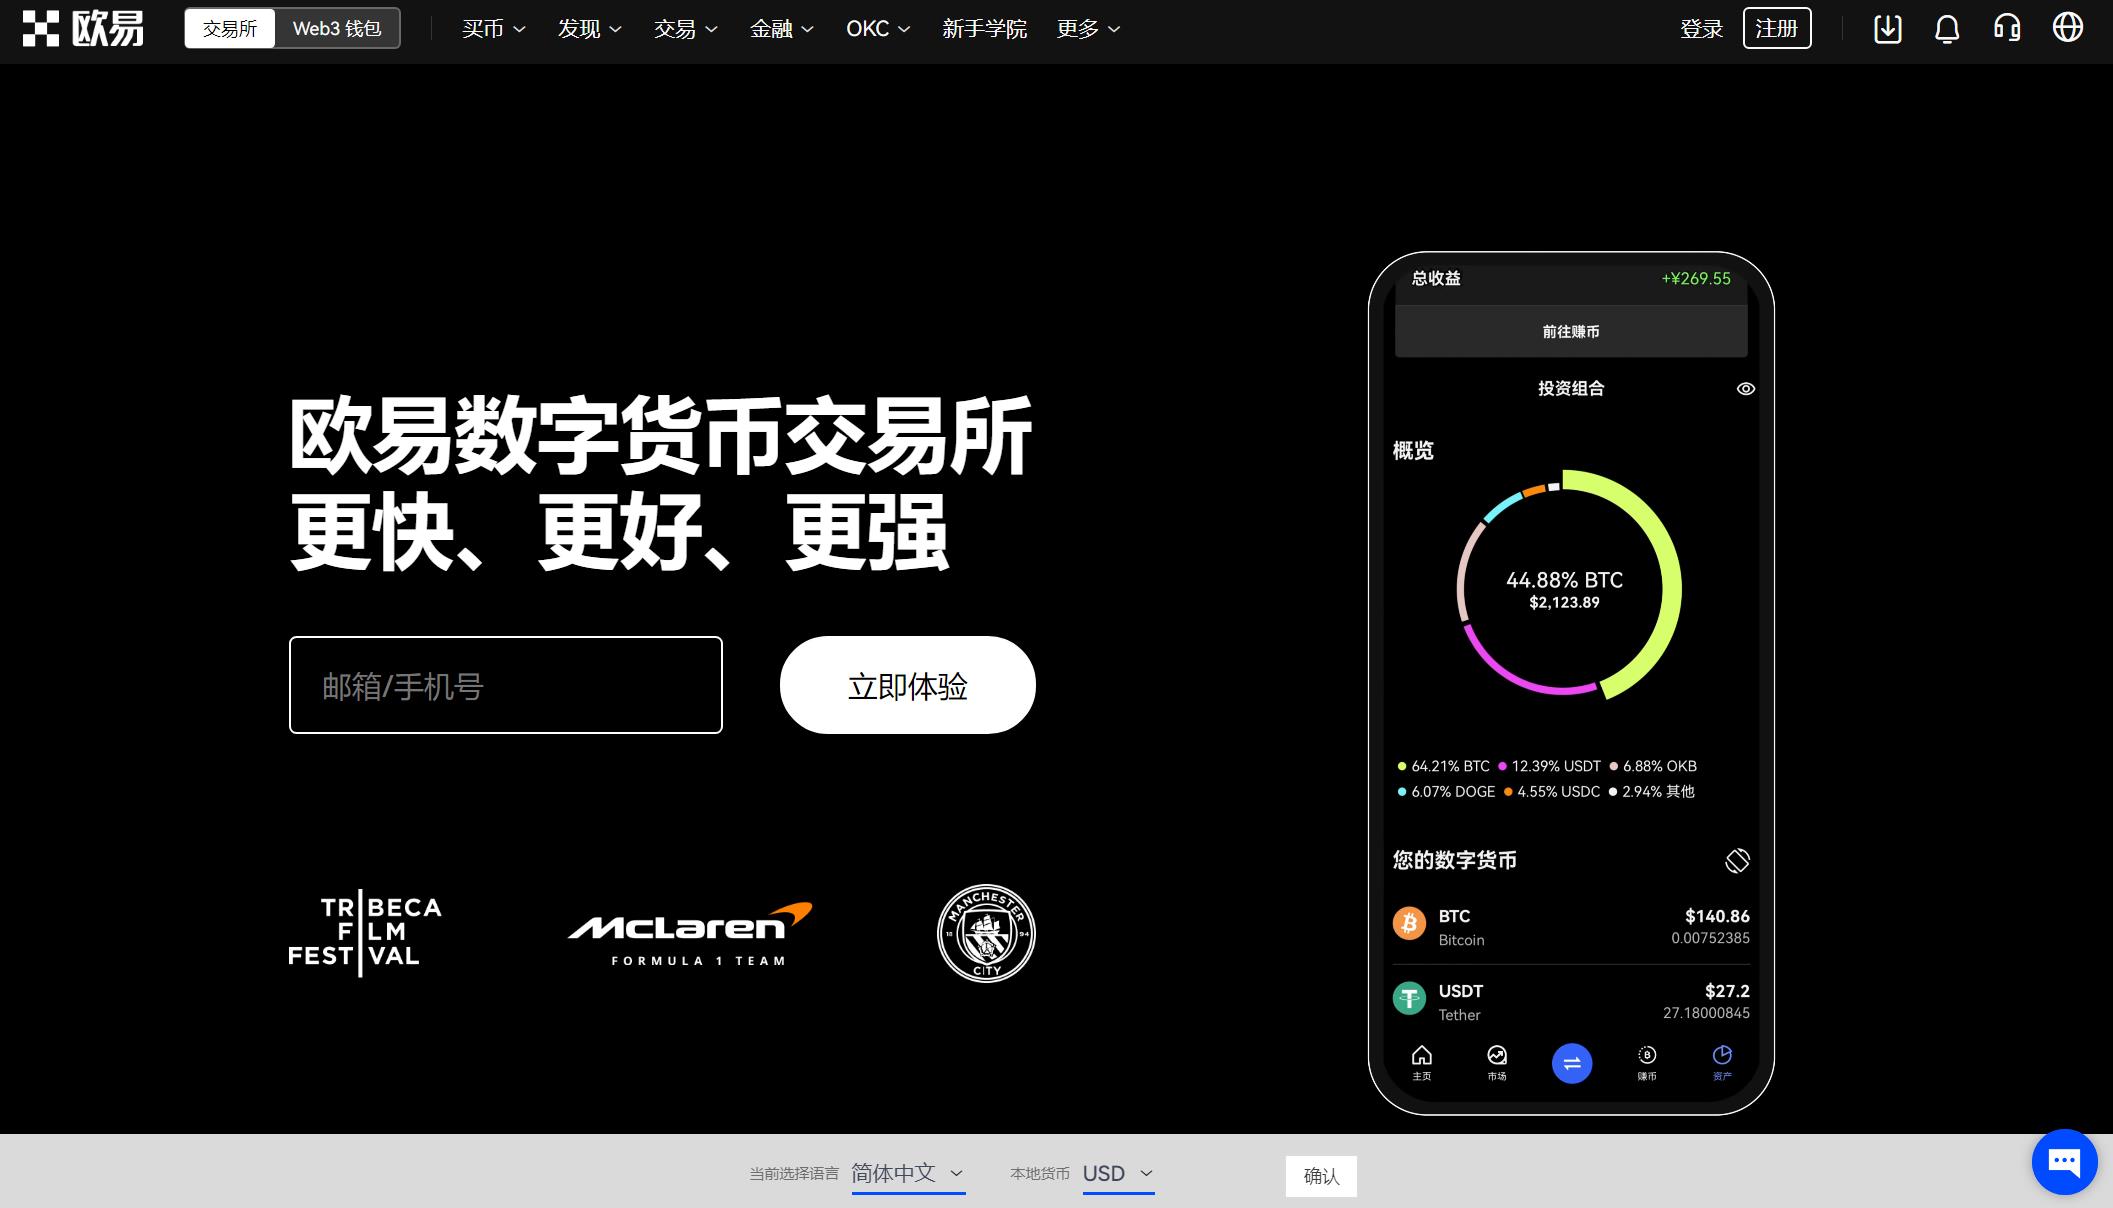Click the tag/label icon on digital currencies
2113x1208 pixels.
[1737, 858]
